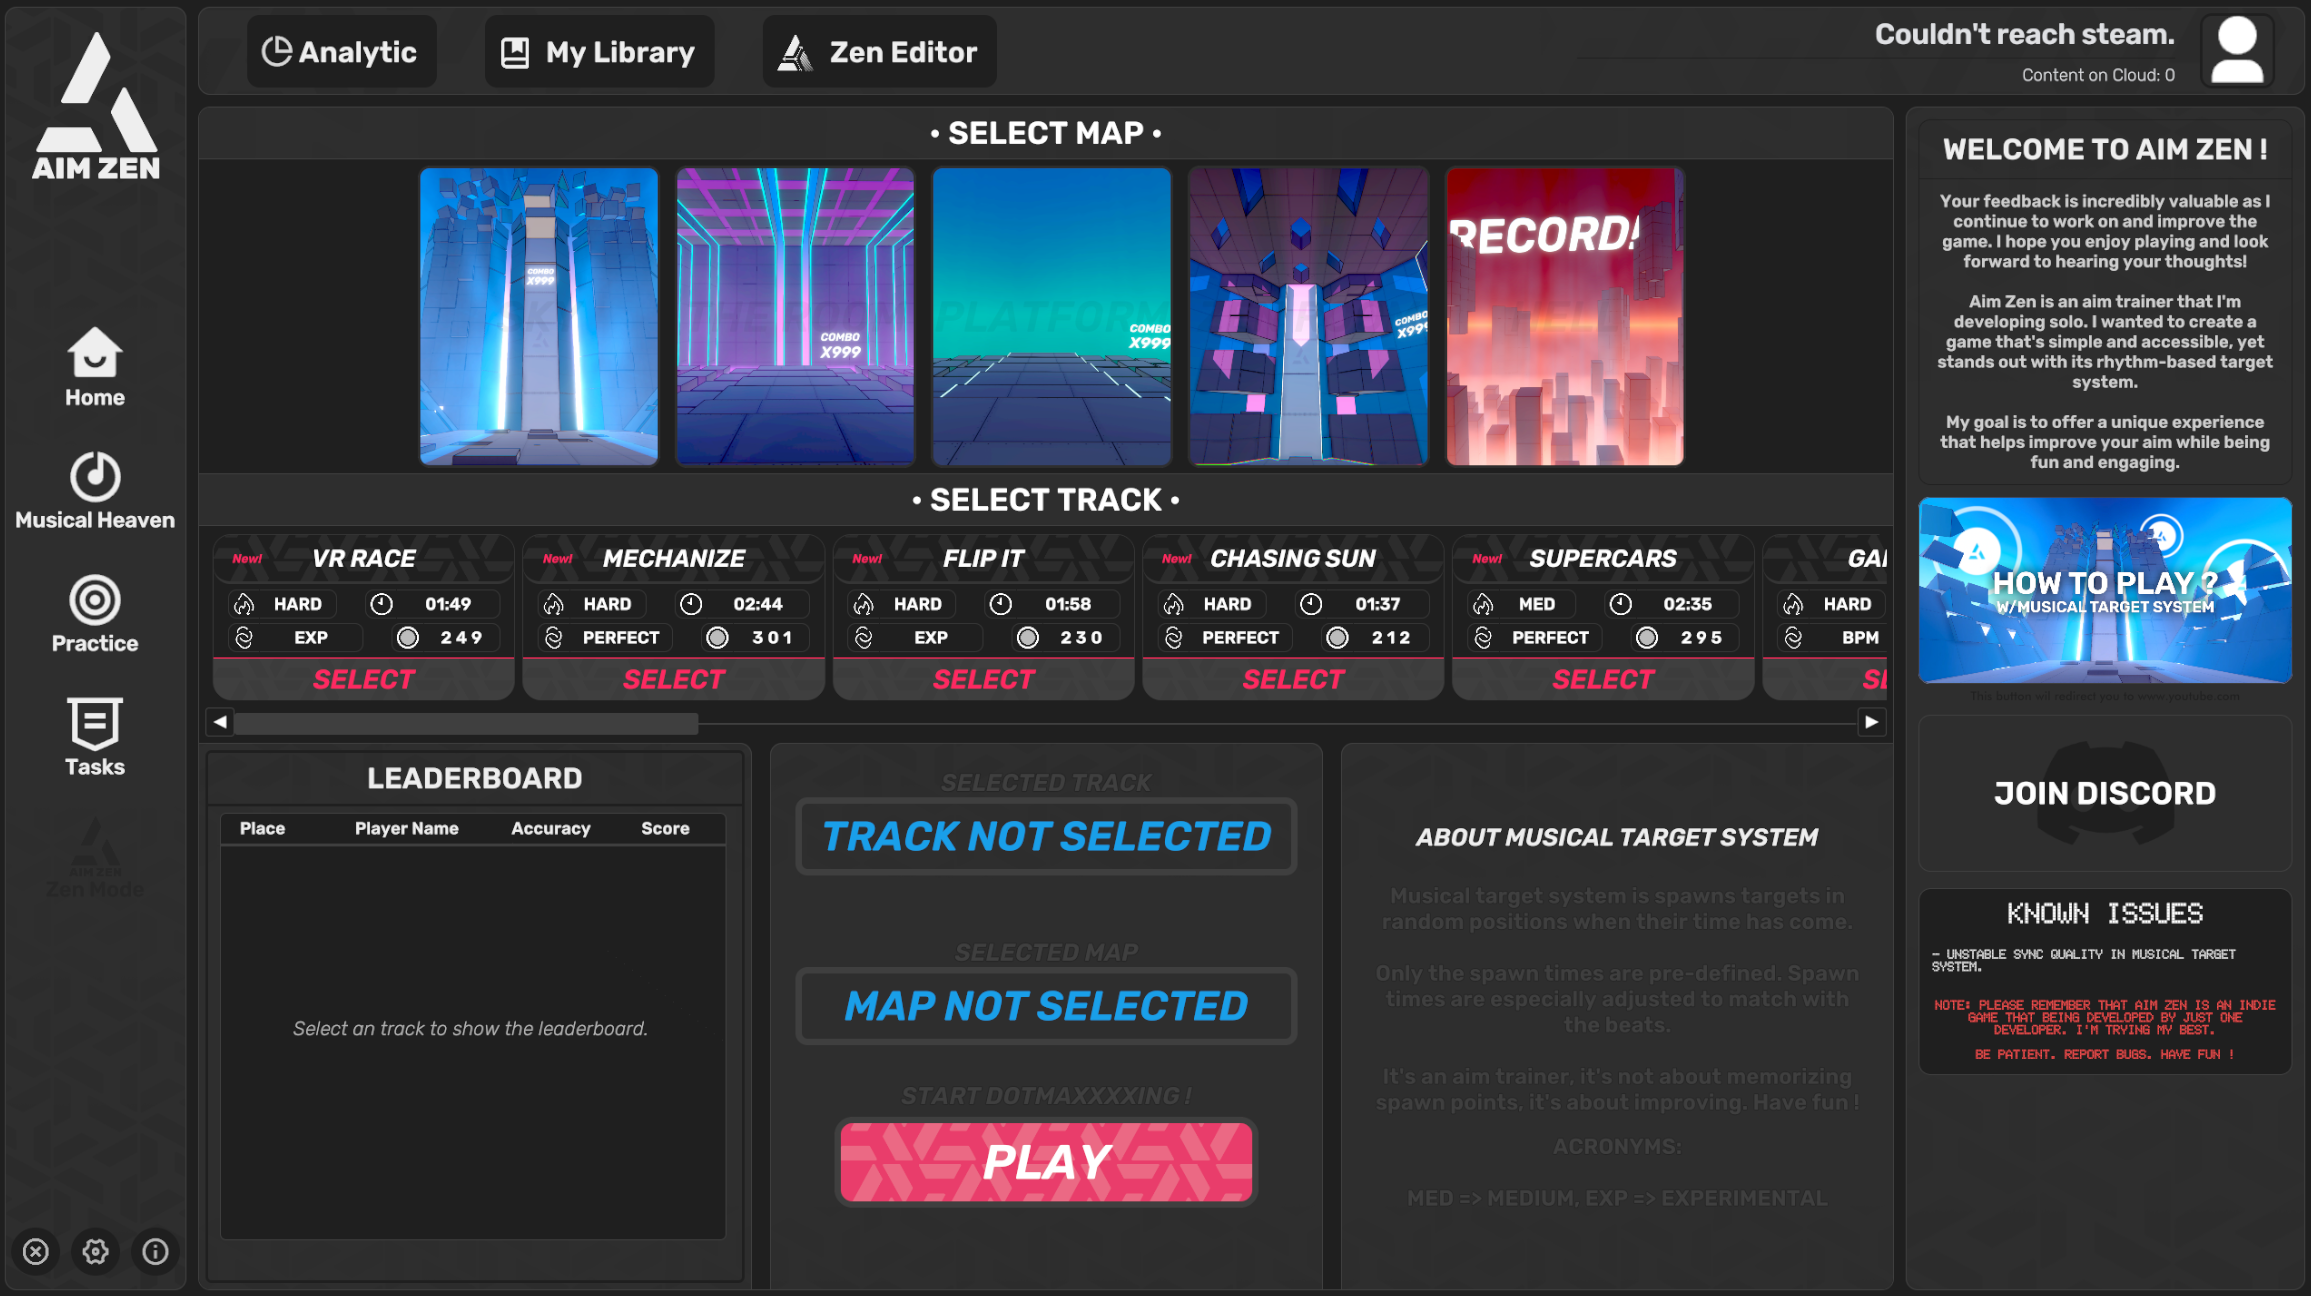Click SUPERCARS difficulty flame icon
Viewport: 2311px width, 1296px height.
coord(1484,604)
